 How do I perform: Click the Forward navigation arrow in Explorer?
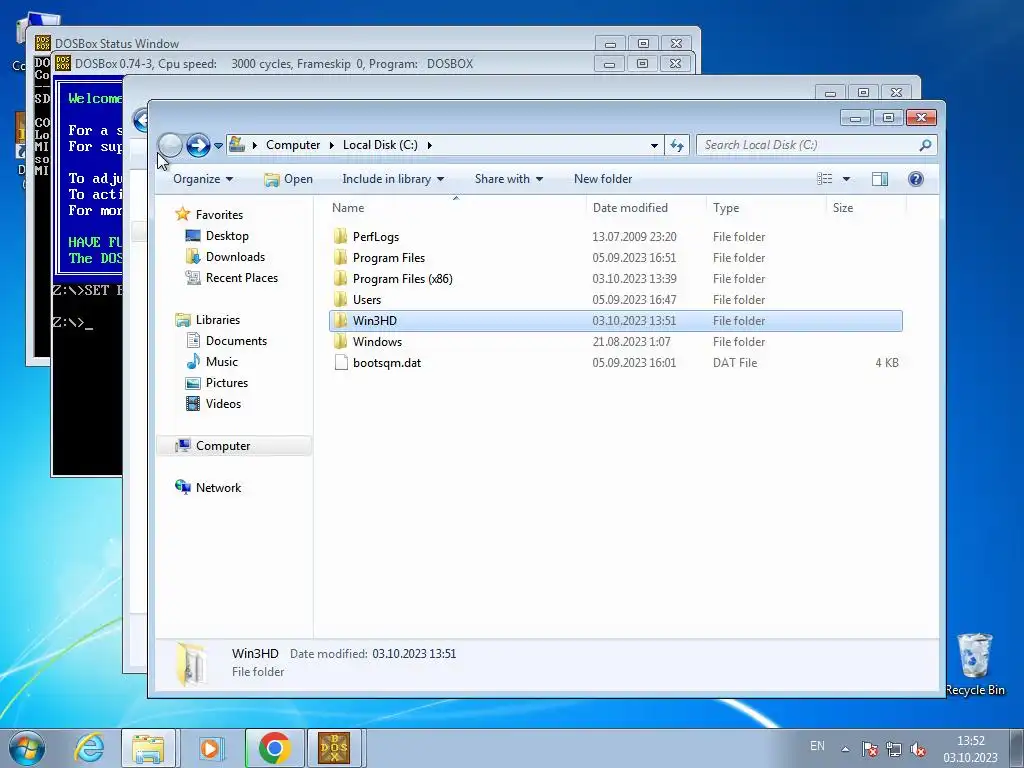click(x=198, y=145)
